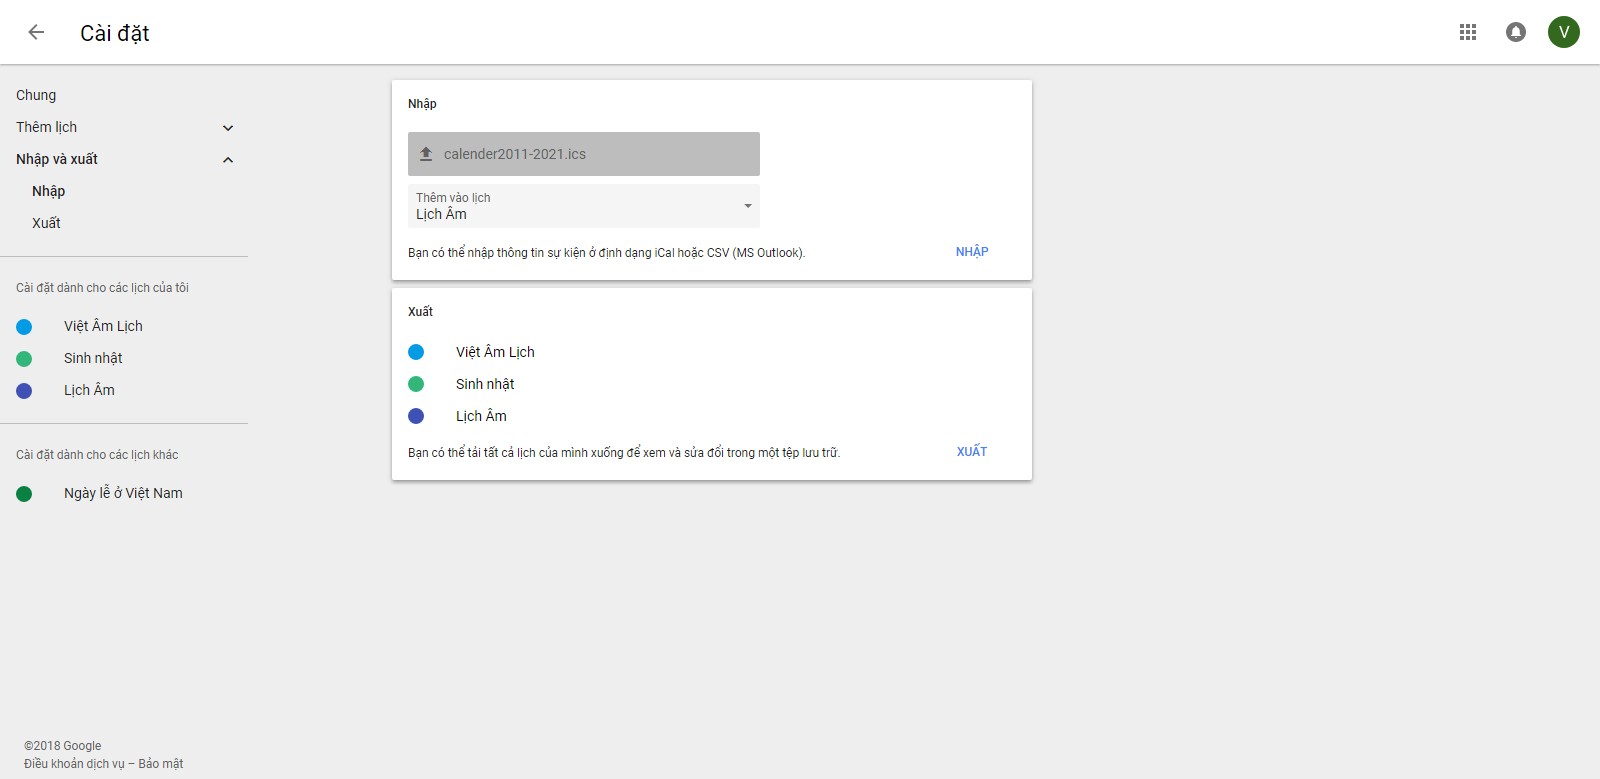The width and height of the screenshot is (1600, 779).
Task: Open the Google apps grid
Action: point(1468,32)
